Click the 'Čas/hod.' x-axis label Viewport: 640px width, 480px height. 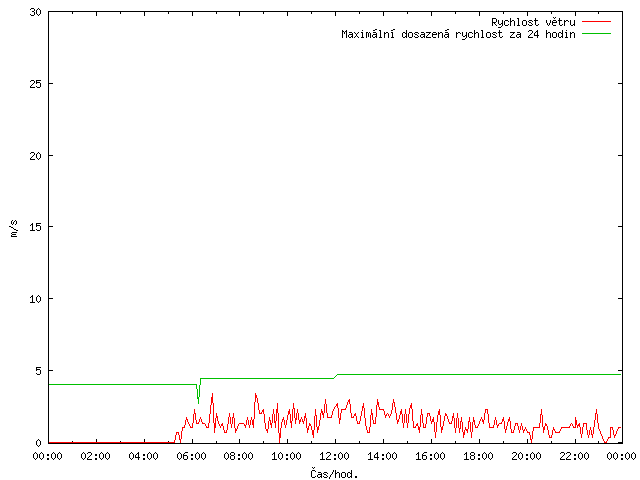coord(334,474)
